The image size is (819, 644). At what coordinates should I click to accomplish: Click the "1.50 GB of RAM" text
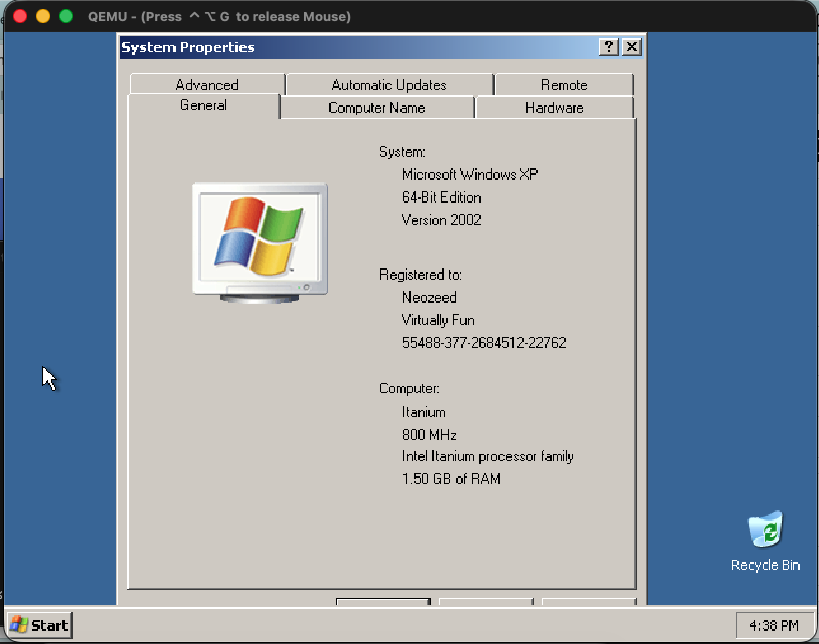(x=451, y=478)
